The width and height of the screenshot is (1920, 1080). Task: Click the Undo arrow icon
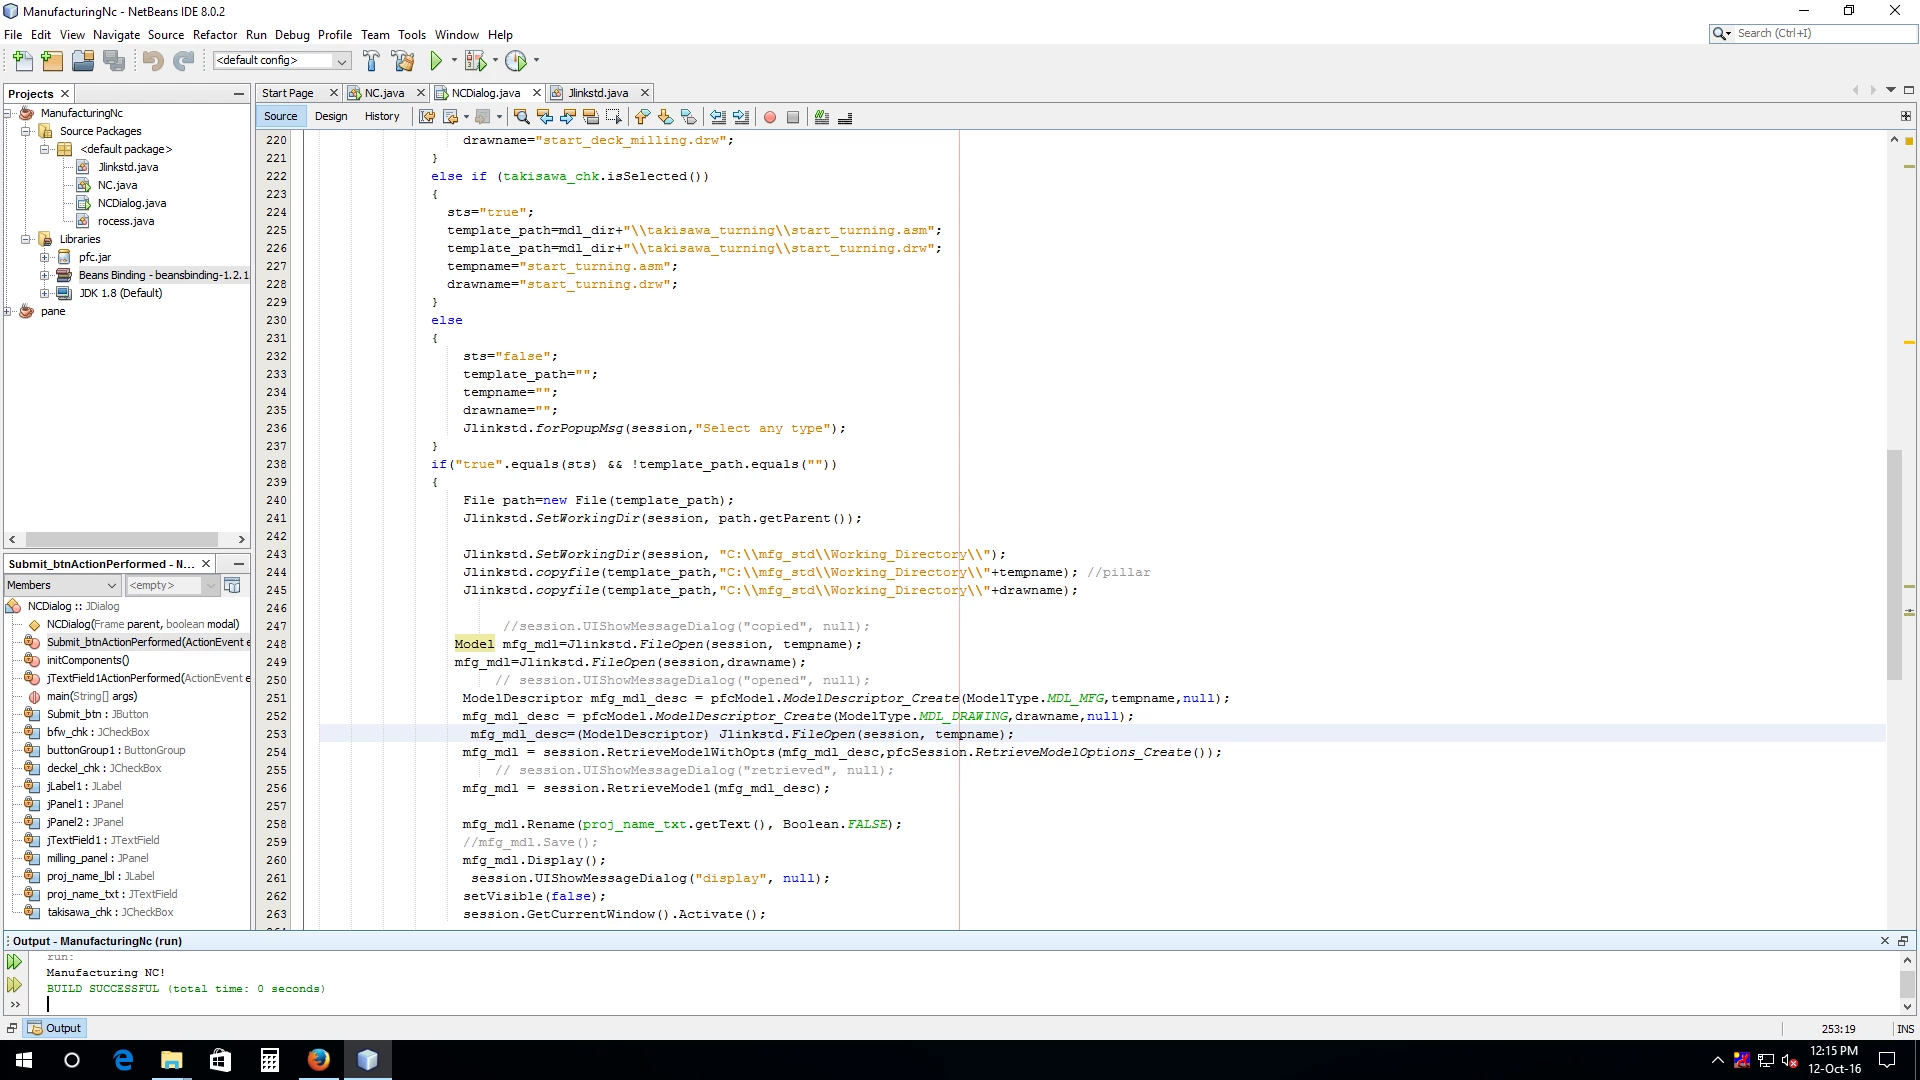pos(152,61)
